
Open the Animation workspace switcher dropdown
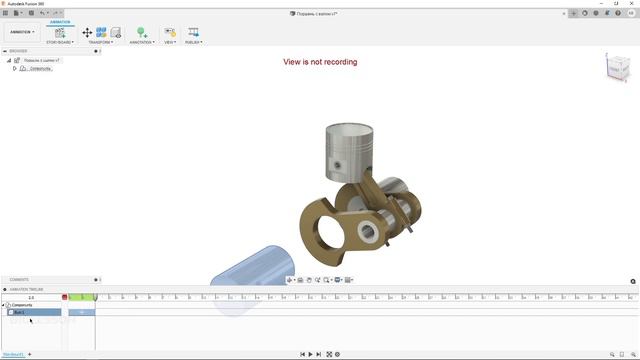pyautogui.click(x=22, y=32)
